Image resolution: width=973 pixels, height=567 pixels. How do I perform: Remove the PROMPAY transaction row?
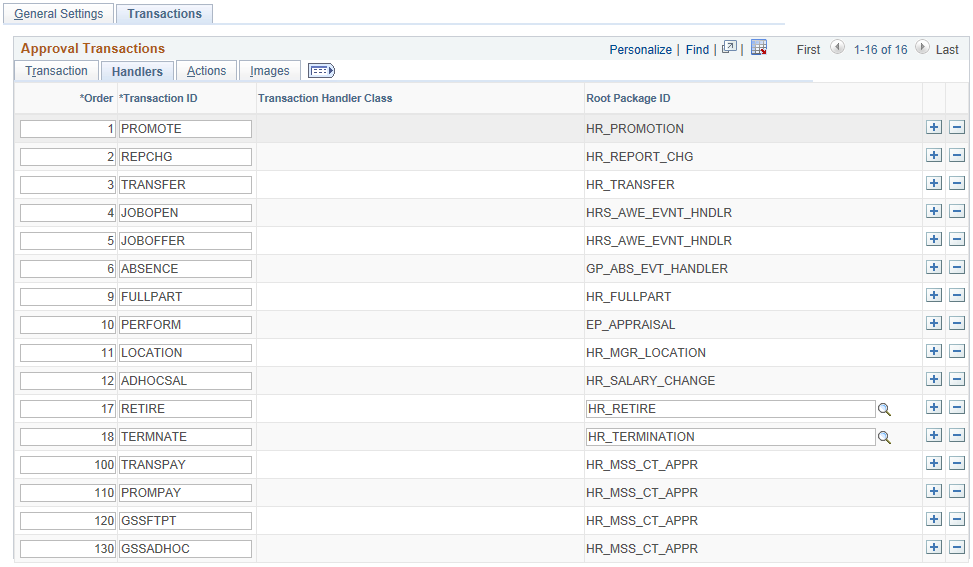click(x=957, y=491)
